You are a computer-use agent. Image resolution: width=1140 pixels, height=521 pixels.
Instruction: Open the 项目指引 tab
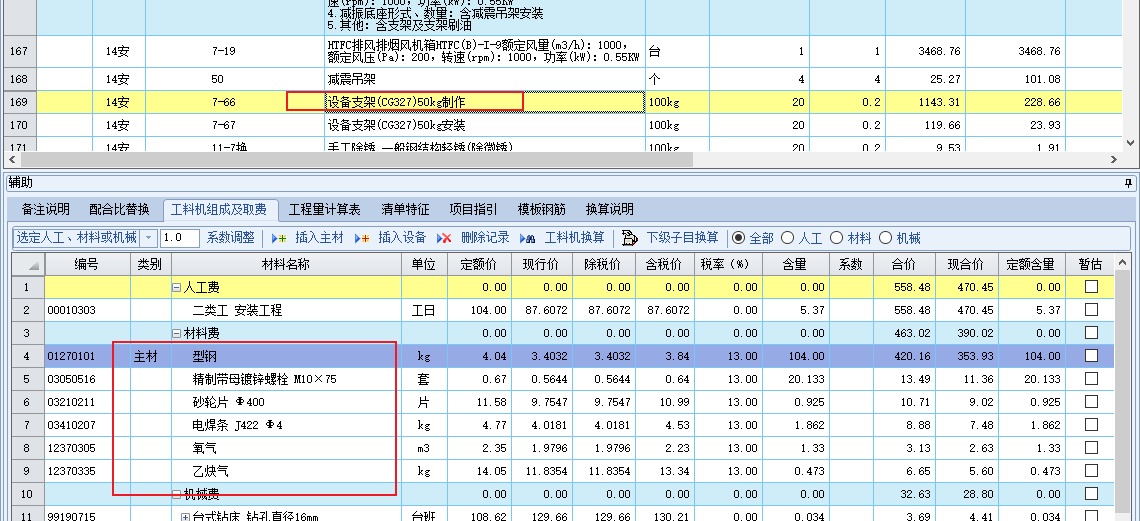473,210
